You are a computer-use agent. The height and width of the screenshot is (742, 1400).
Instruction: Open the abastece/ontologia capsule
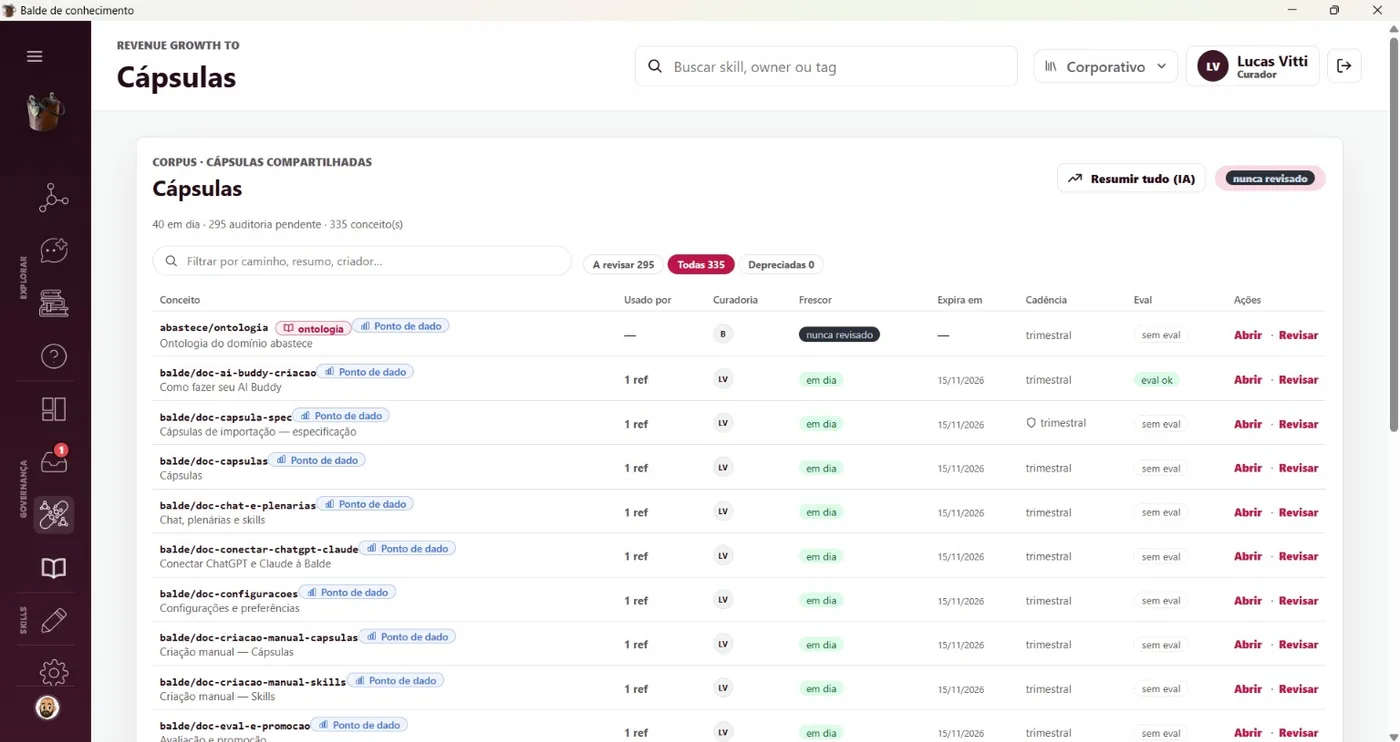coord(1248,335)
